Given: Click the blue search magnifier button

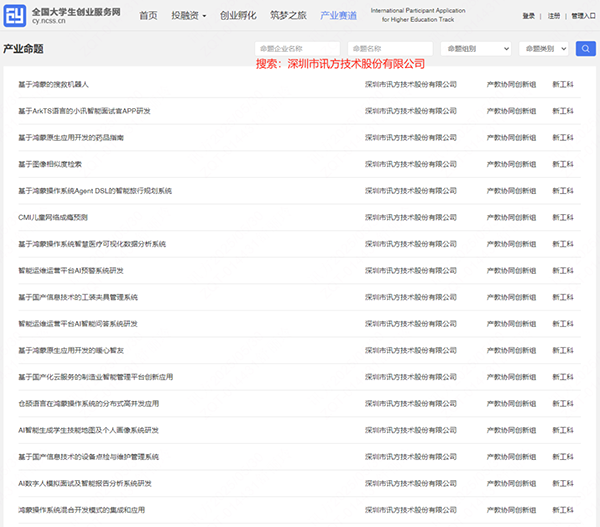Looking at the screenshot, I should (586, 49).
